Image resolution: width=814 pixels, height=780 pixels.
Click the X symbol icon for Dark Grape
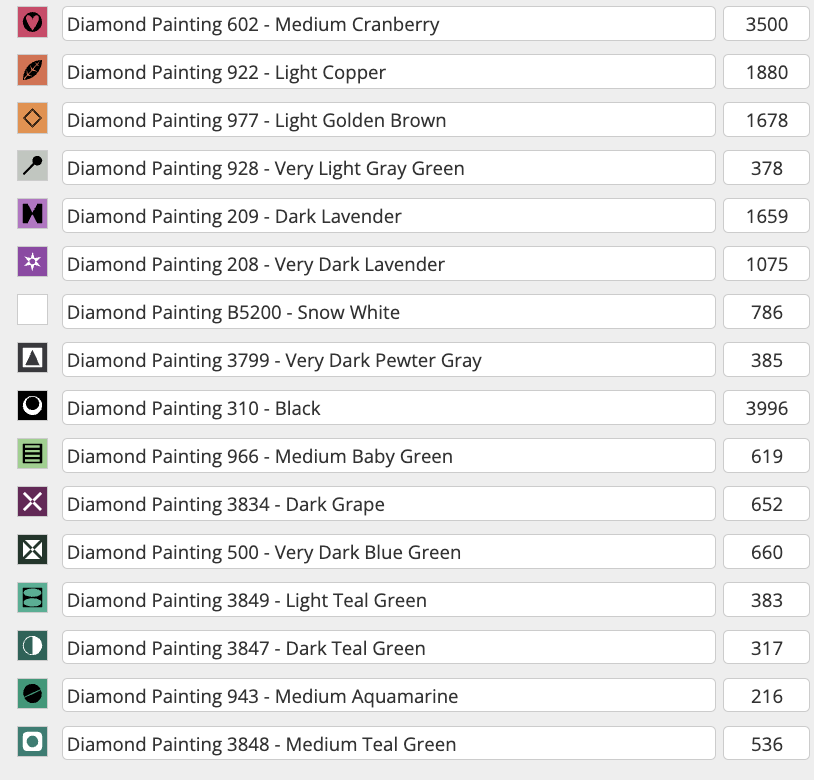[x=32, y=504]
